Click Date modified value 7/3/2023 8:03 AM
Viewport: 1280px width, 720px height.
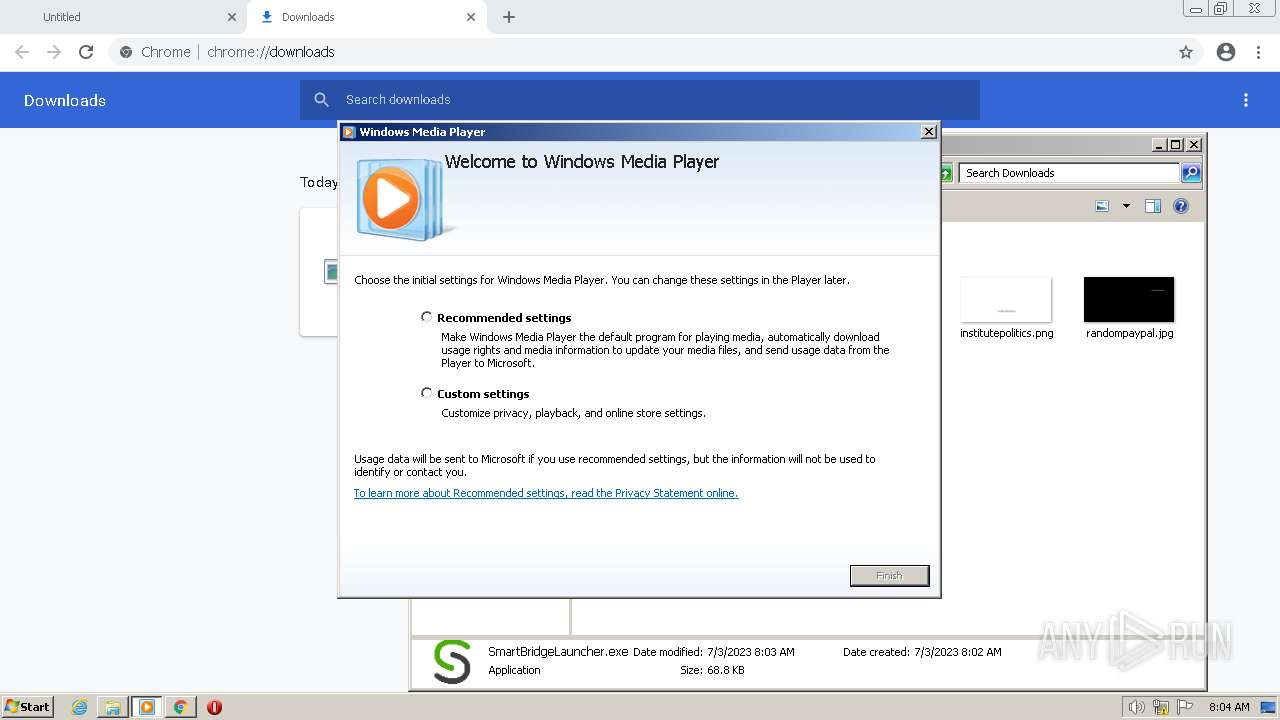click(x=751, y=652)
